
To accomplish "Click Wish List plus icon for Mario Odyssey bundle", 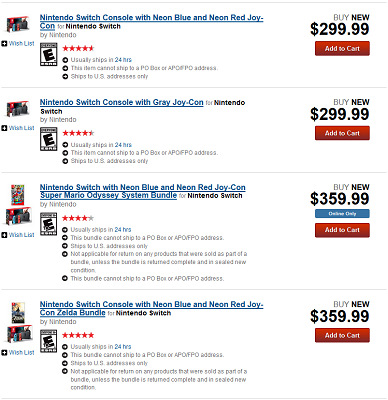I will (x=4, y=235).
